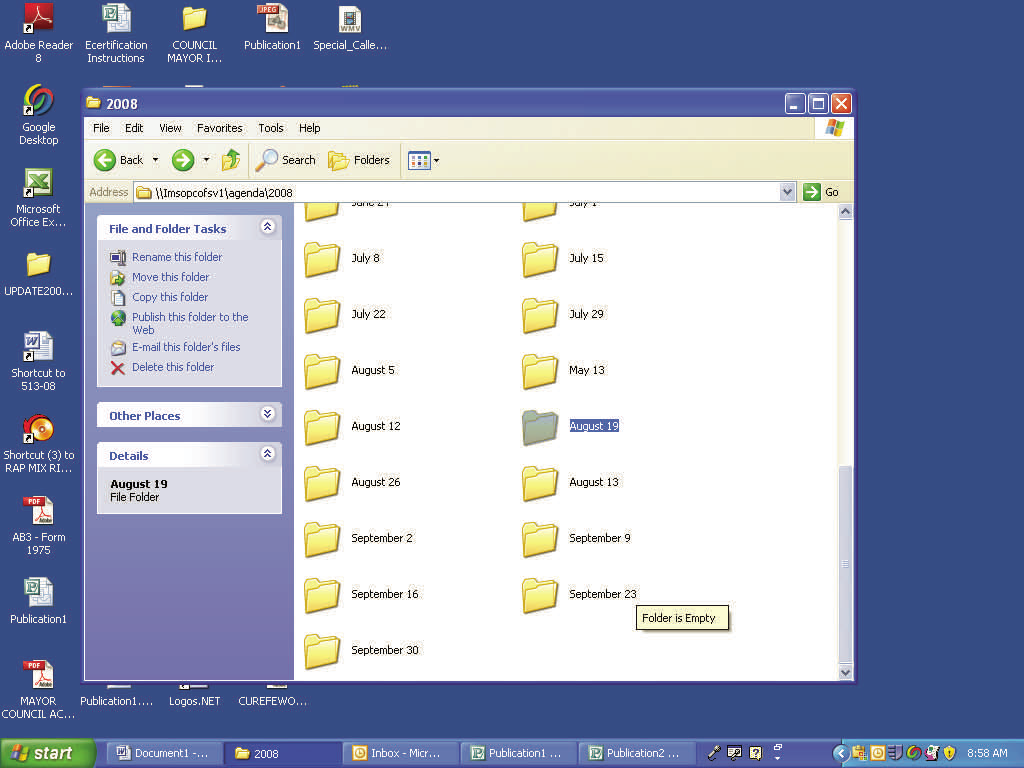Click the Start button
The width and height of the screenshot is (1024, 768).
(47, 754)
